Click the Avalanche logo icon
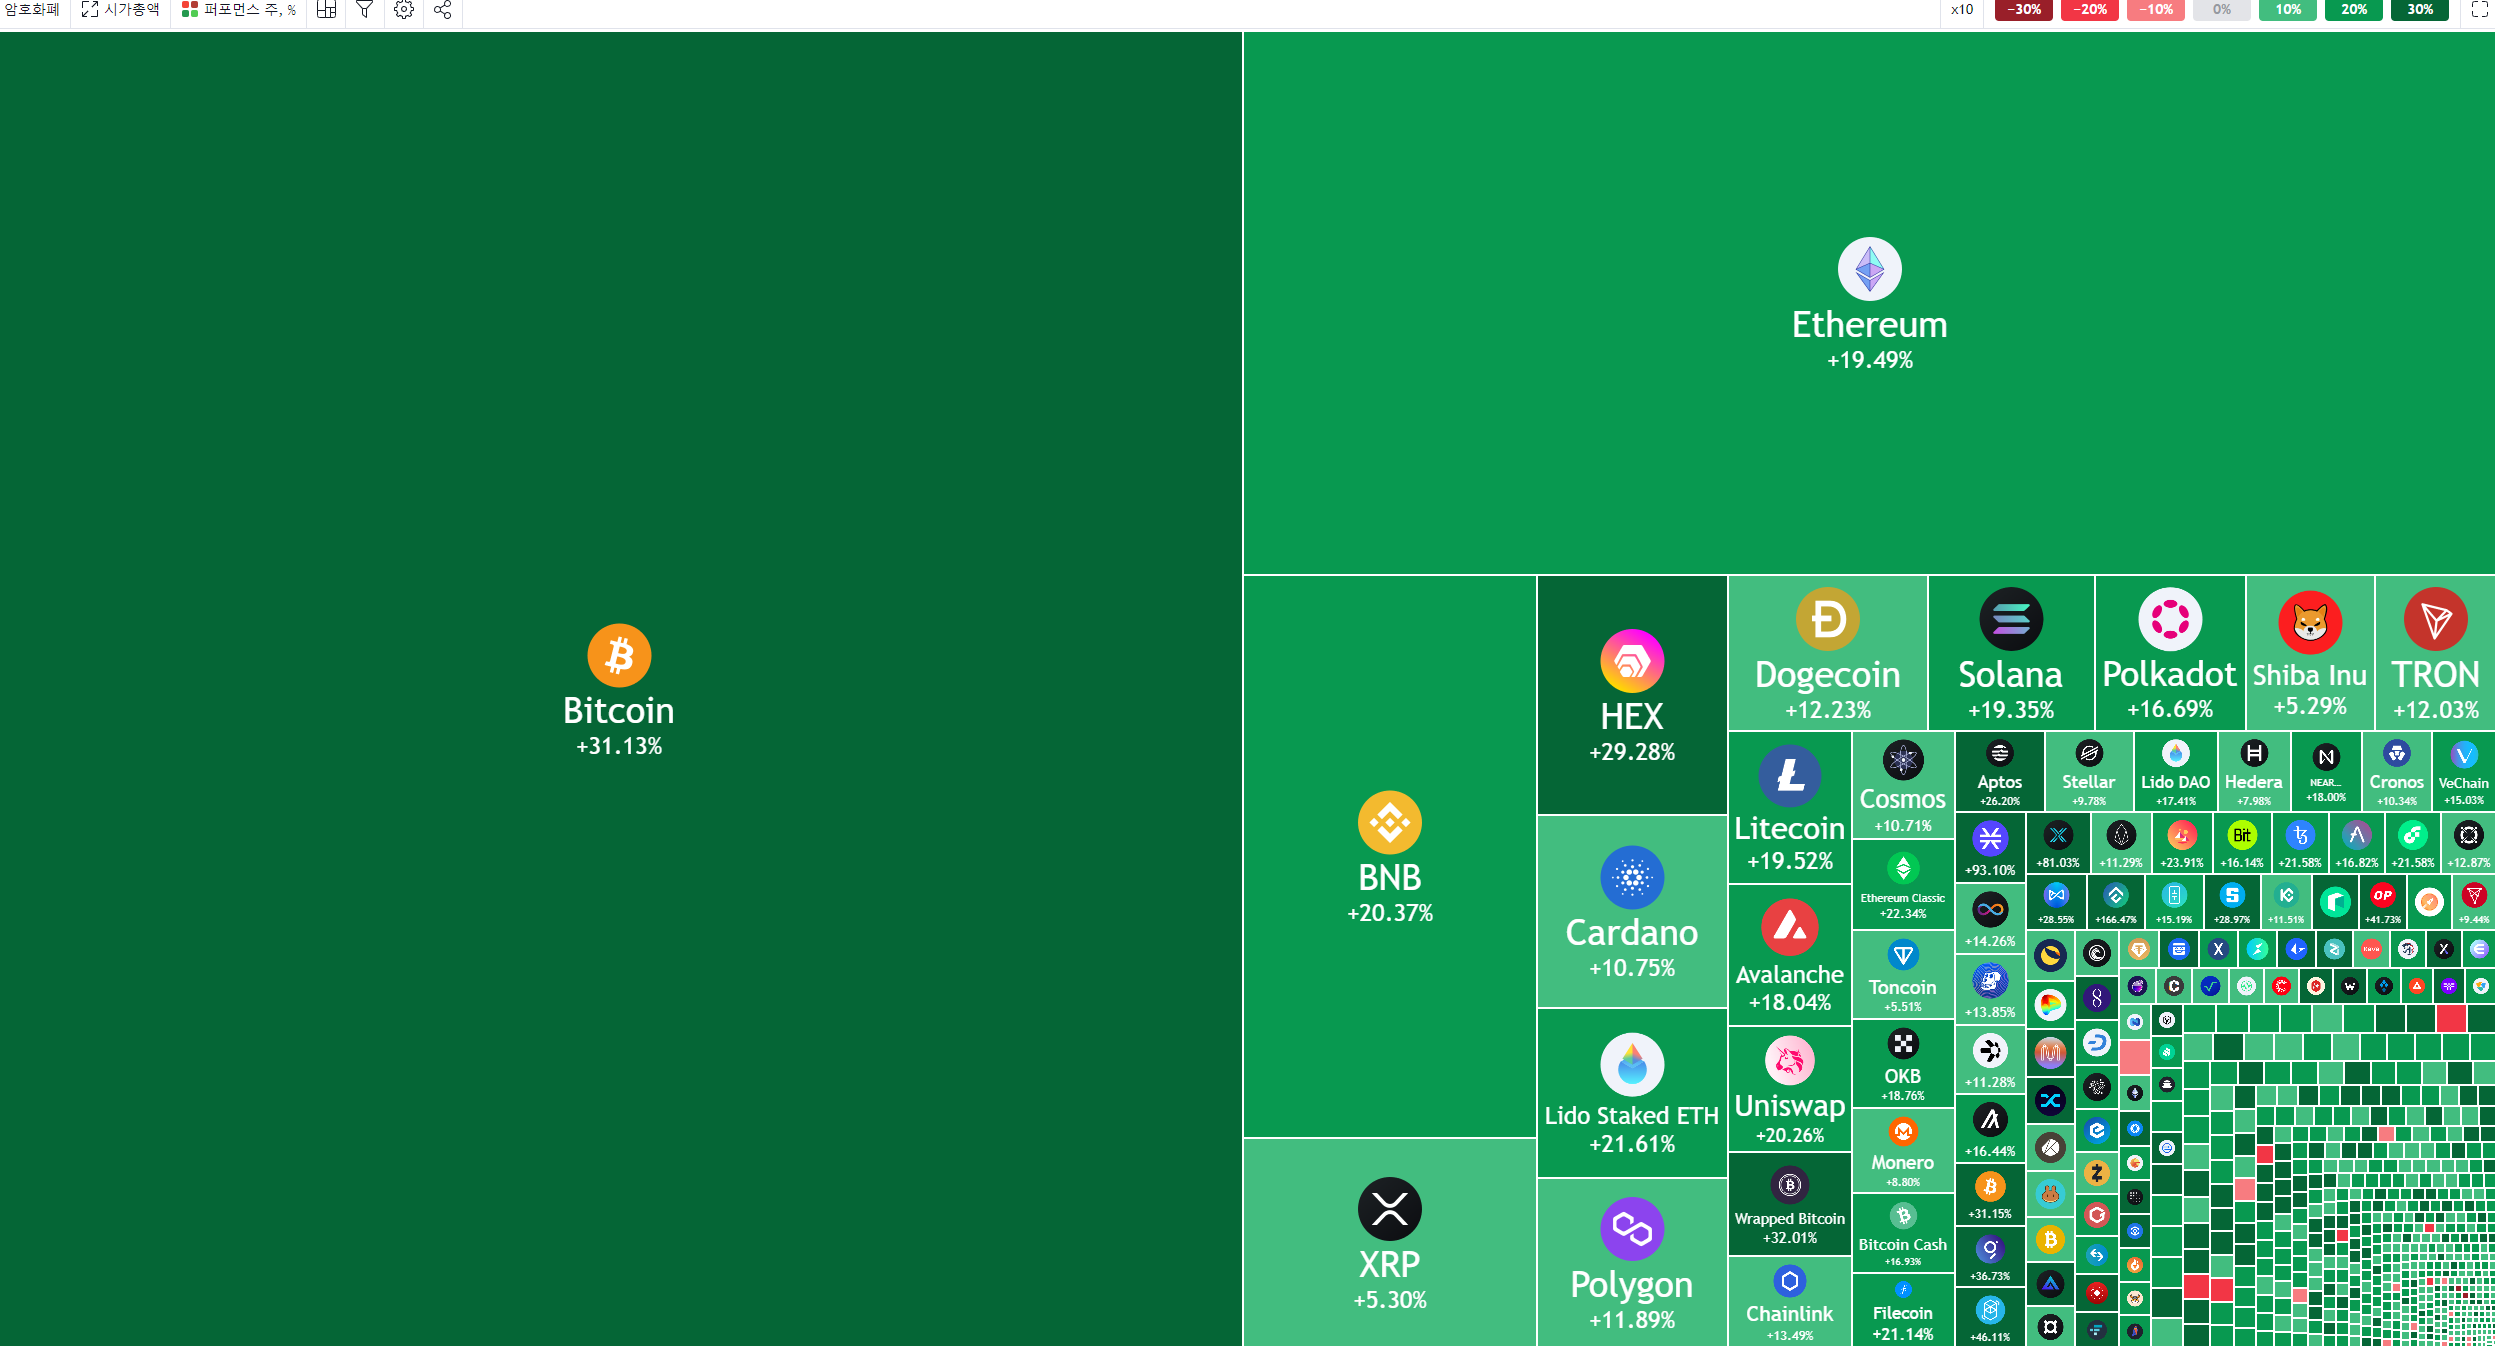 click(1790, 927)
